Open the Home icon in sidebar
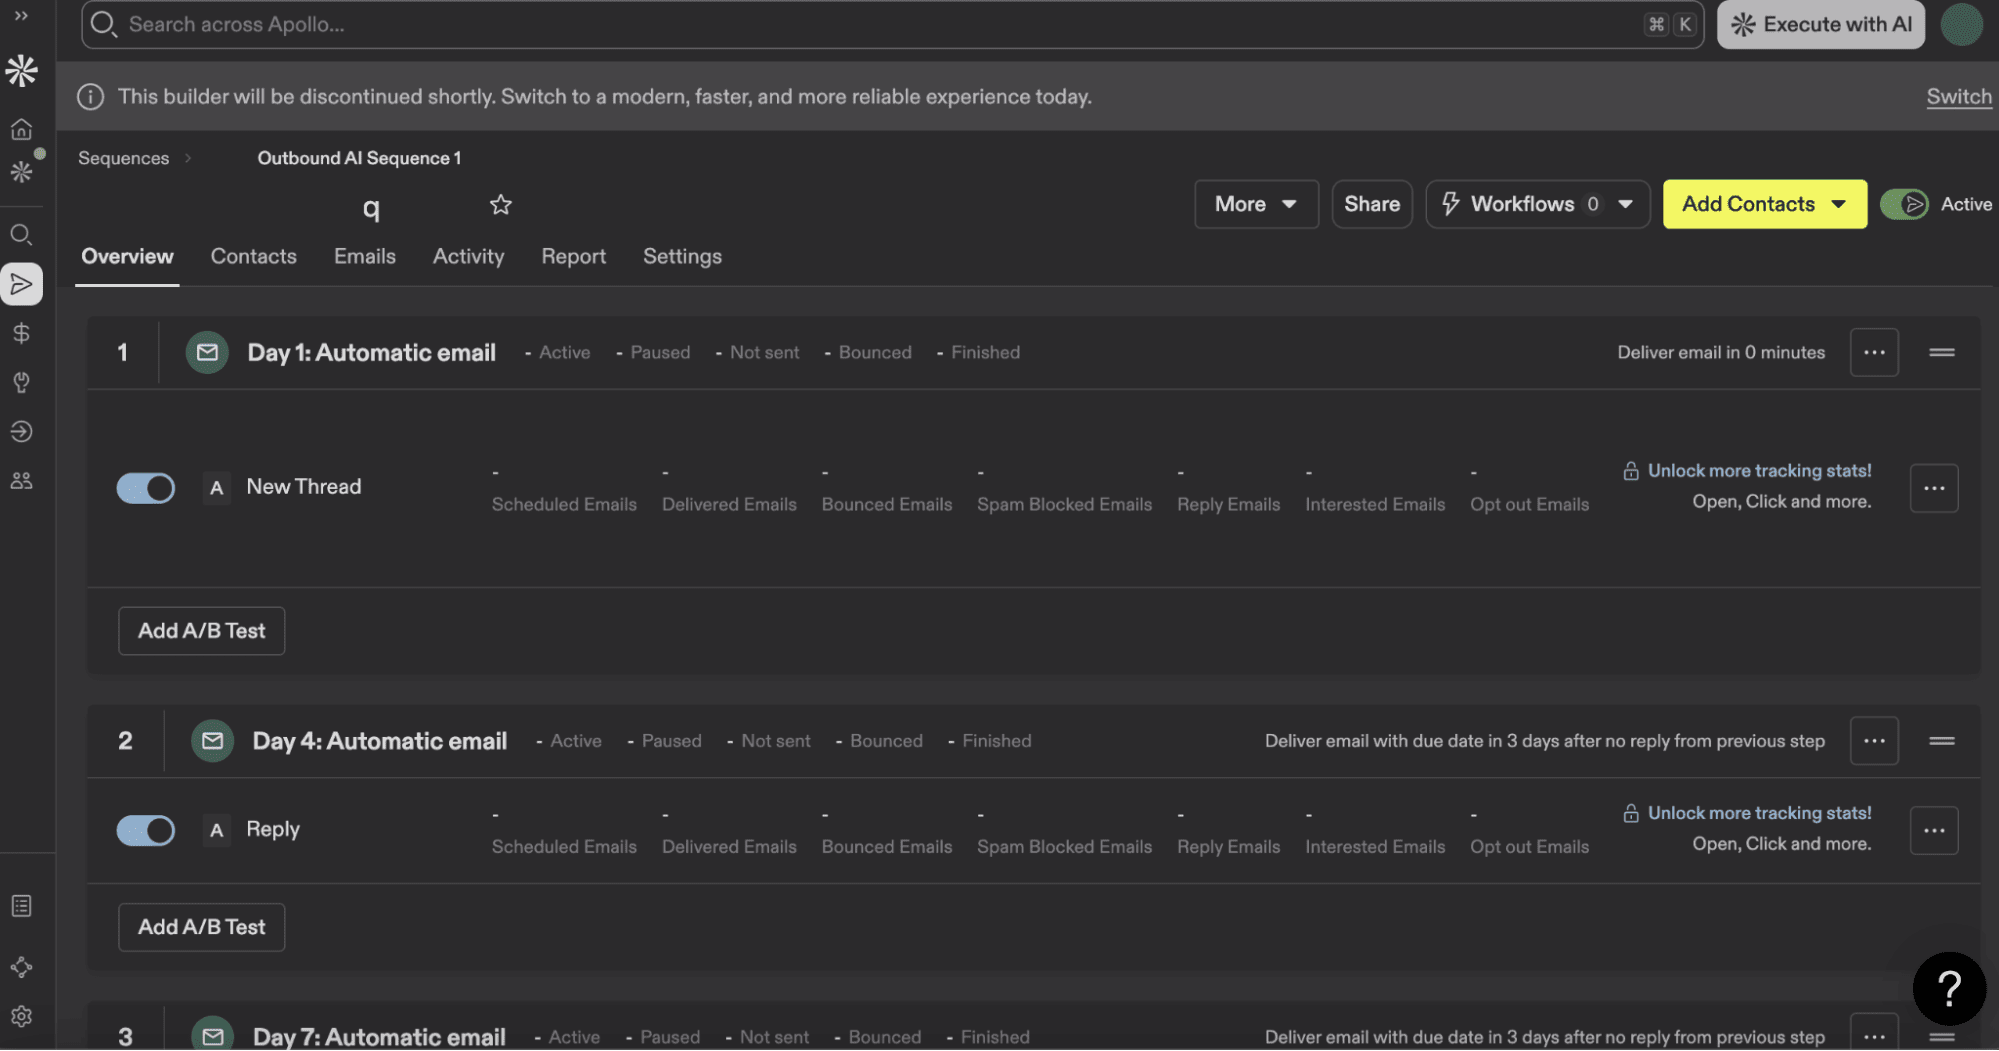The height and width of the screenshot is (1051, 1999). [21, 129]
